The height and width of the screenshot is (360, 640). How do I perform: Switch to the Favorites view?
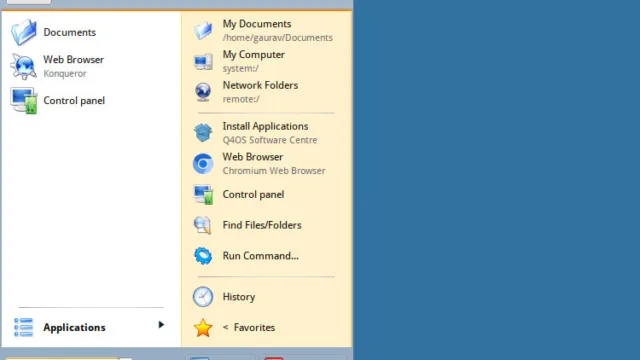click(x=267, y=327)
